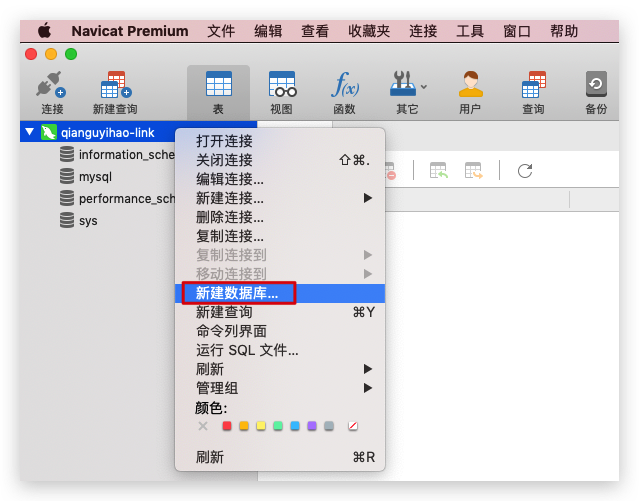Image resolution: width=639 pixels, height=501 pixels.
Task: Pick the purple color swatch
Action: pos(312,426)
